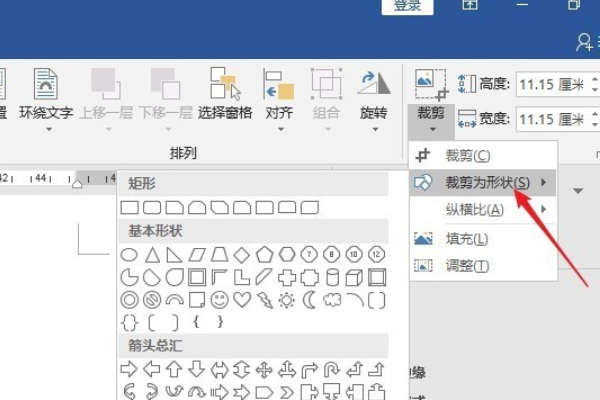The width and height of the screenshot is (600, 400).
Task: Pick the hexagon shape
Action: [x=287, y=255]
